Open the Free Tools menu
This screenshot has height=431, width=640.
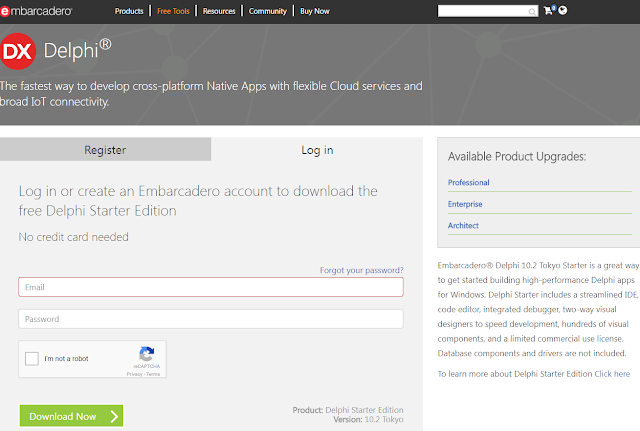(173, 11)
